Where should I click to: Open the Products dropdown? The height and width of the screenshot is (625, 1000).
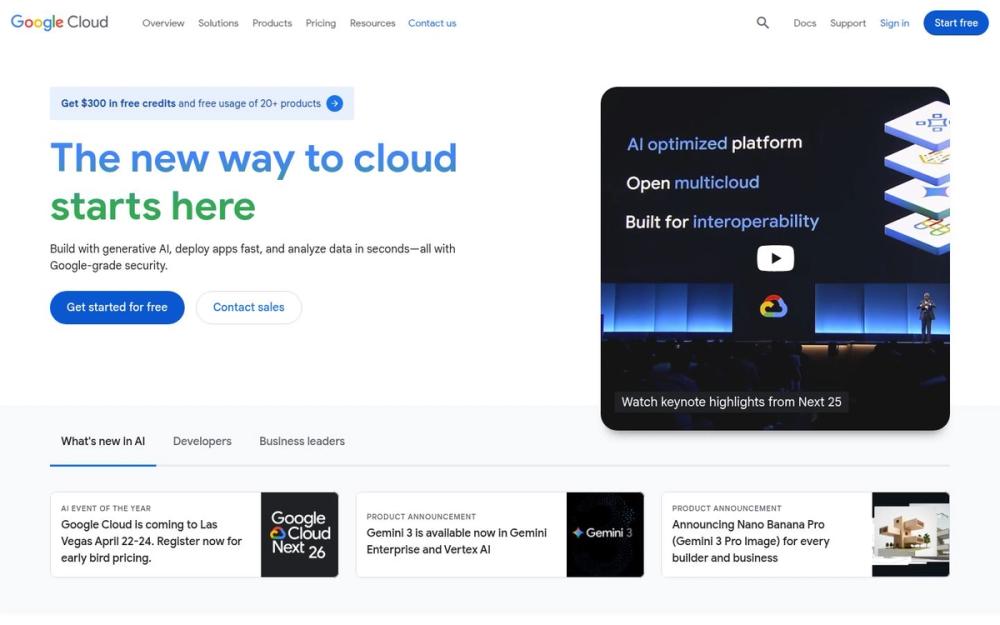coord(271,22)
